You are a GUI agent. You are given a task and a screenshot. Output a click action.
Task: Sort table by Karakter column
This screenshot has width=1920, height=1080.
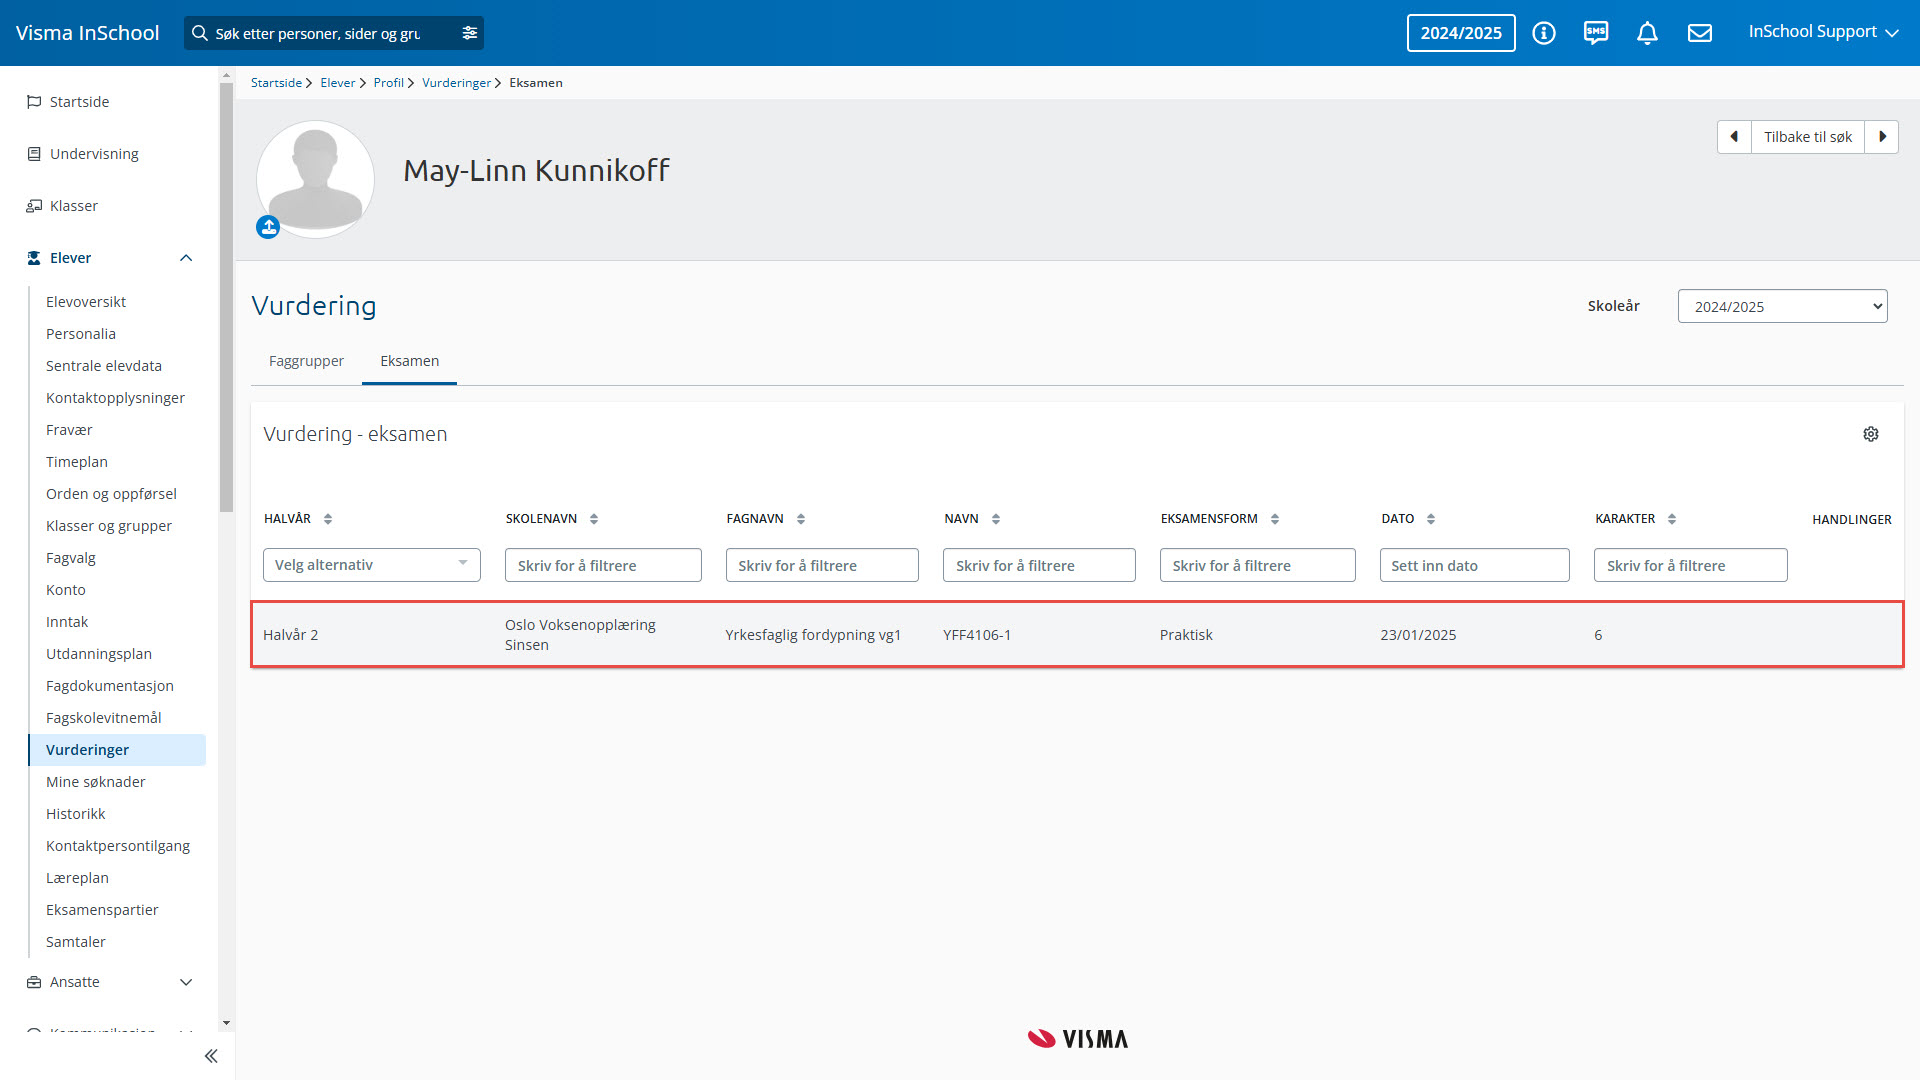(1672, 519)
